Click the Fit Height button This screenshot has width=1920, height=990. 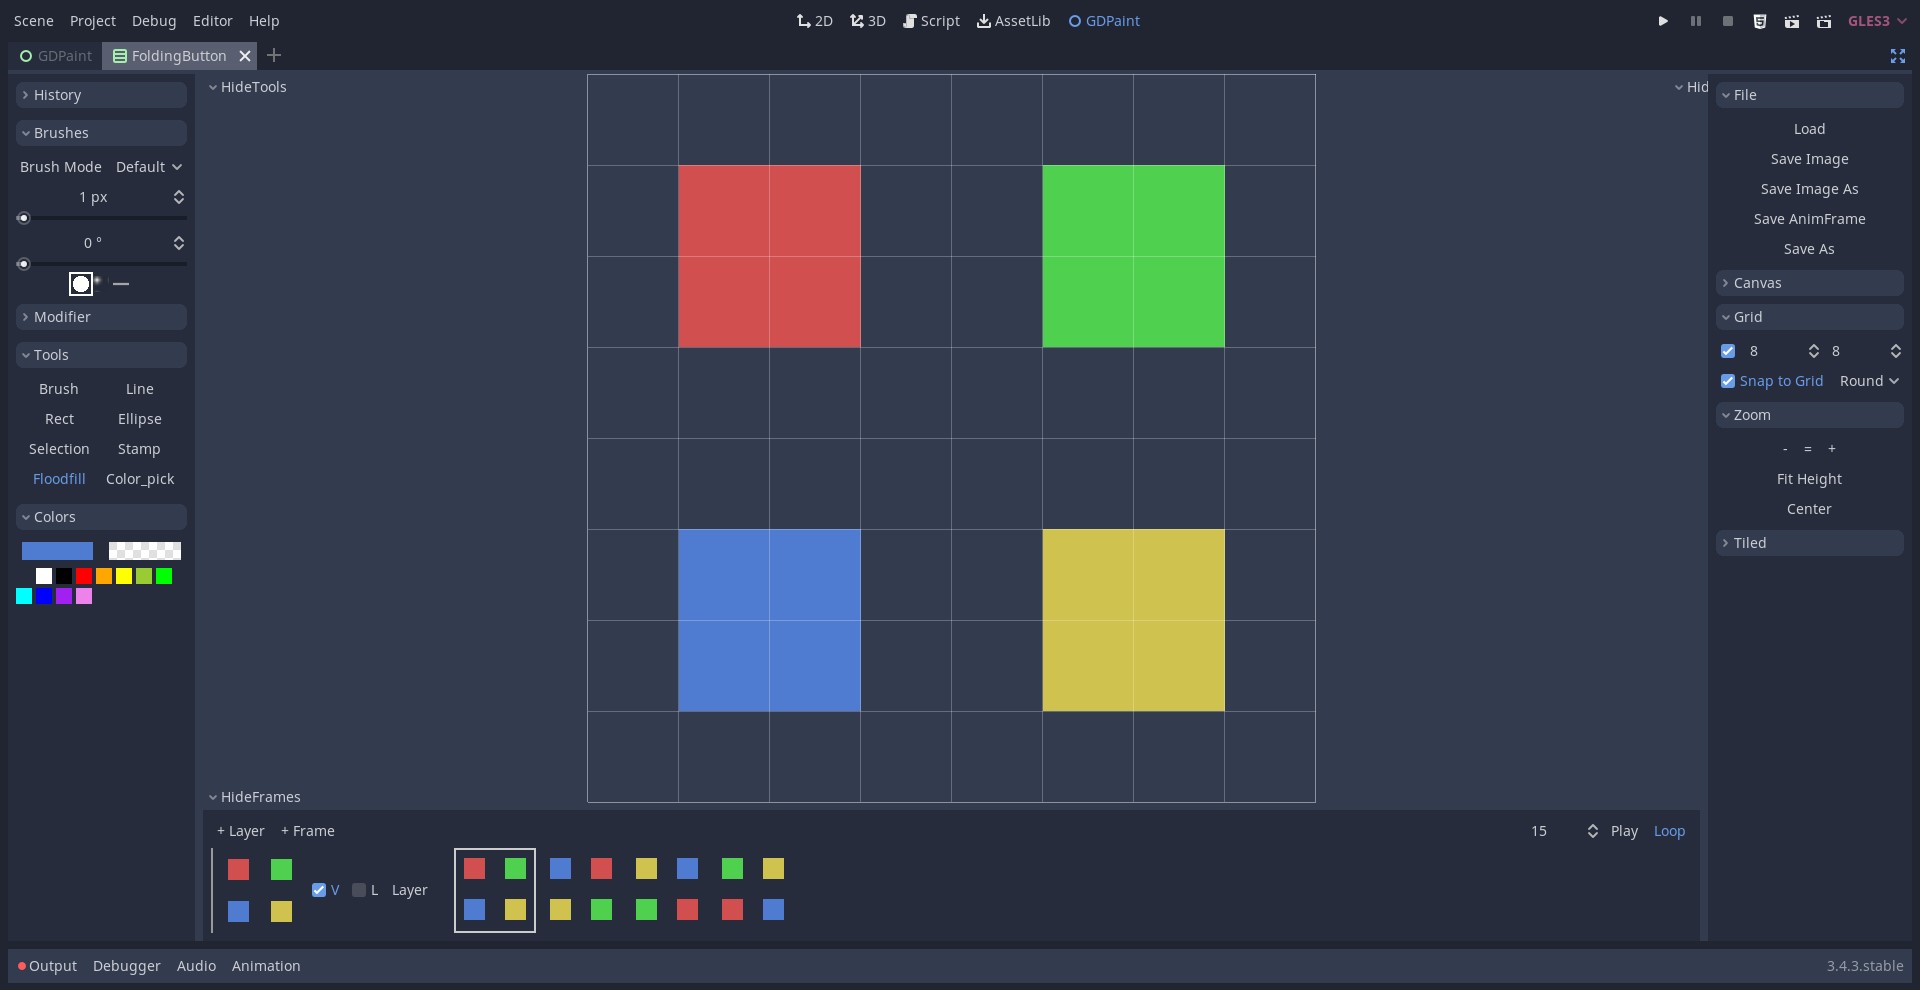(x=1809, y=479)
